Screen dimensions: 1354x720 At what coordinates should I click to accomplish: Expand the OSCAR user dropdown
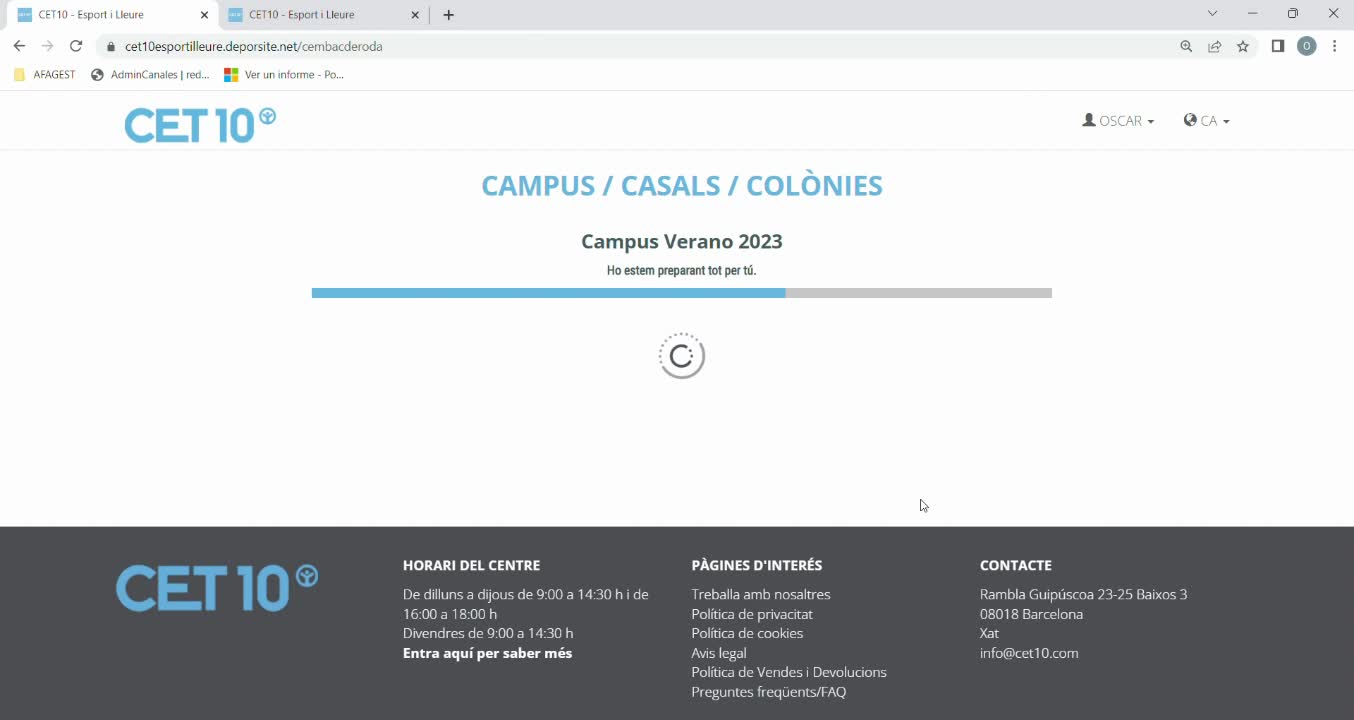1118,121
